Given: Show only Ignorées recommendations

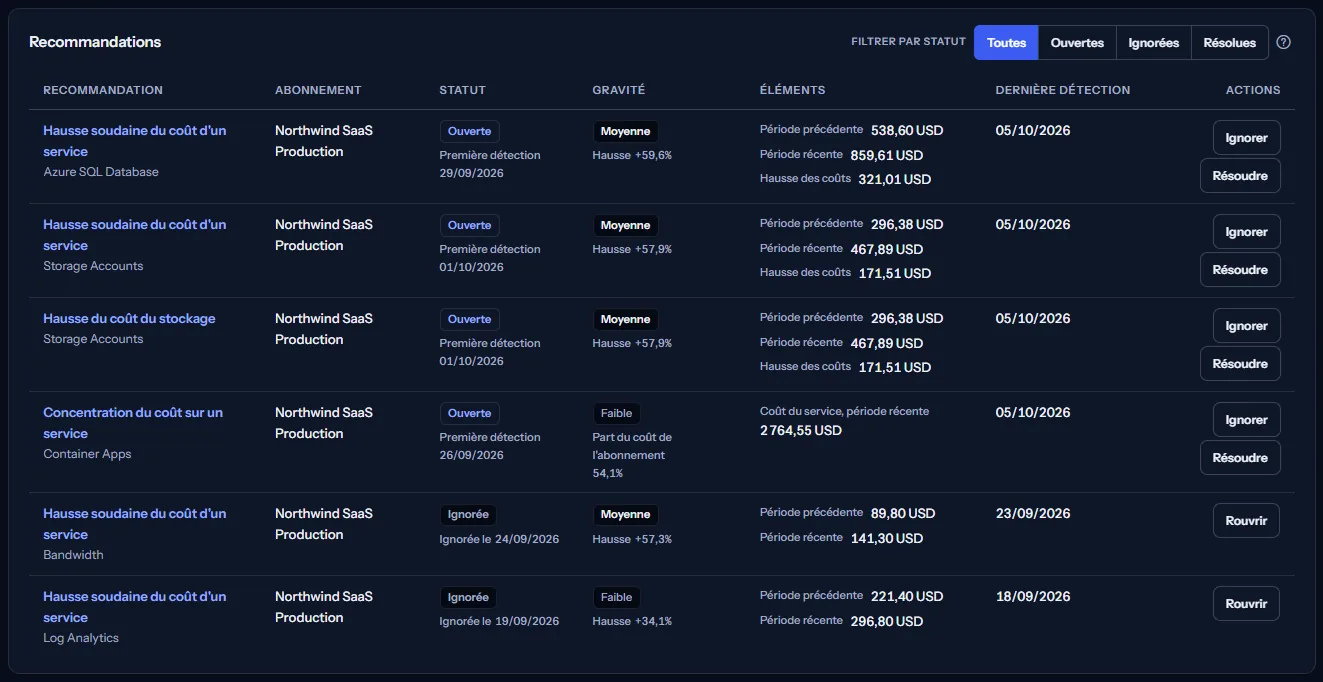Looking at the screenshot, I should tap(1154, 43).
